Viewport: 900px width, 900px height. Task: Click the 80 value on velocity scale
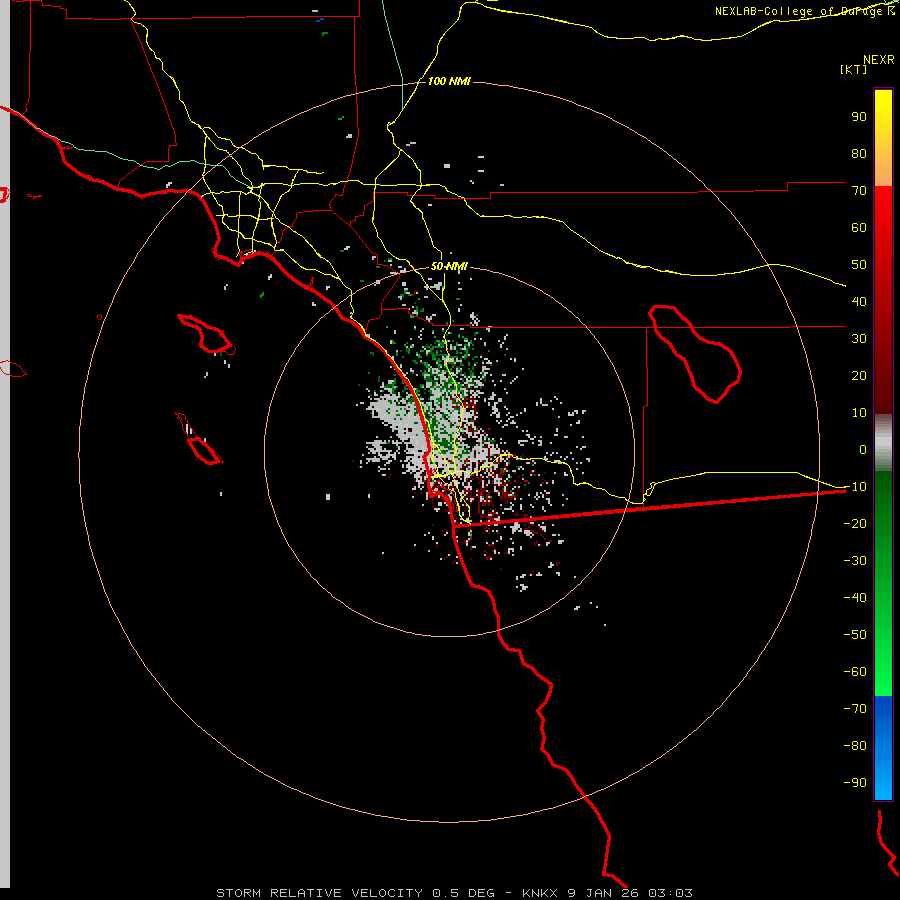859,154
